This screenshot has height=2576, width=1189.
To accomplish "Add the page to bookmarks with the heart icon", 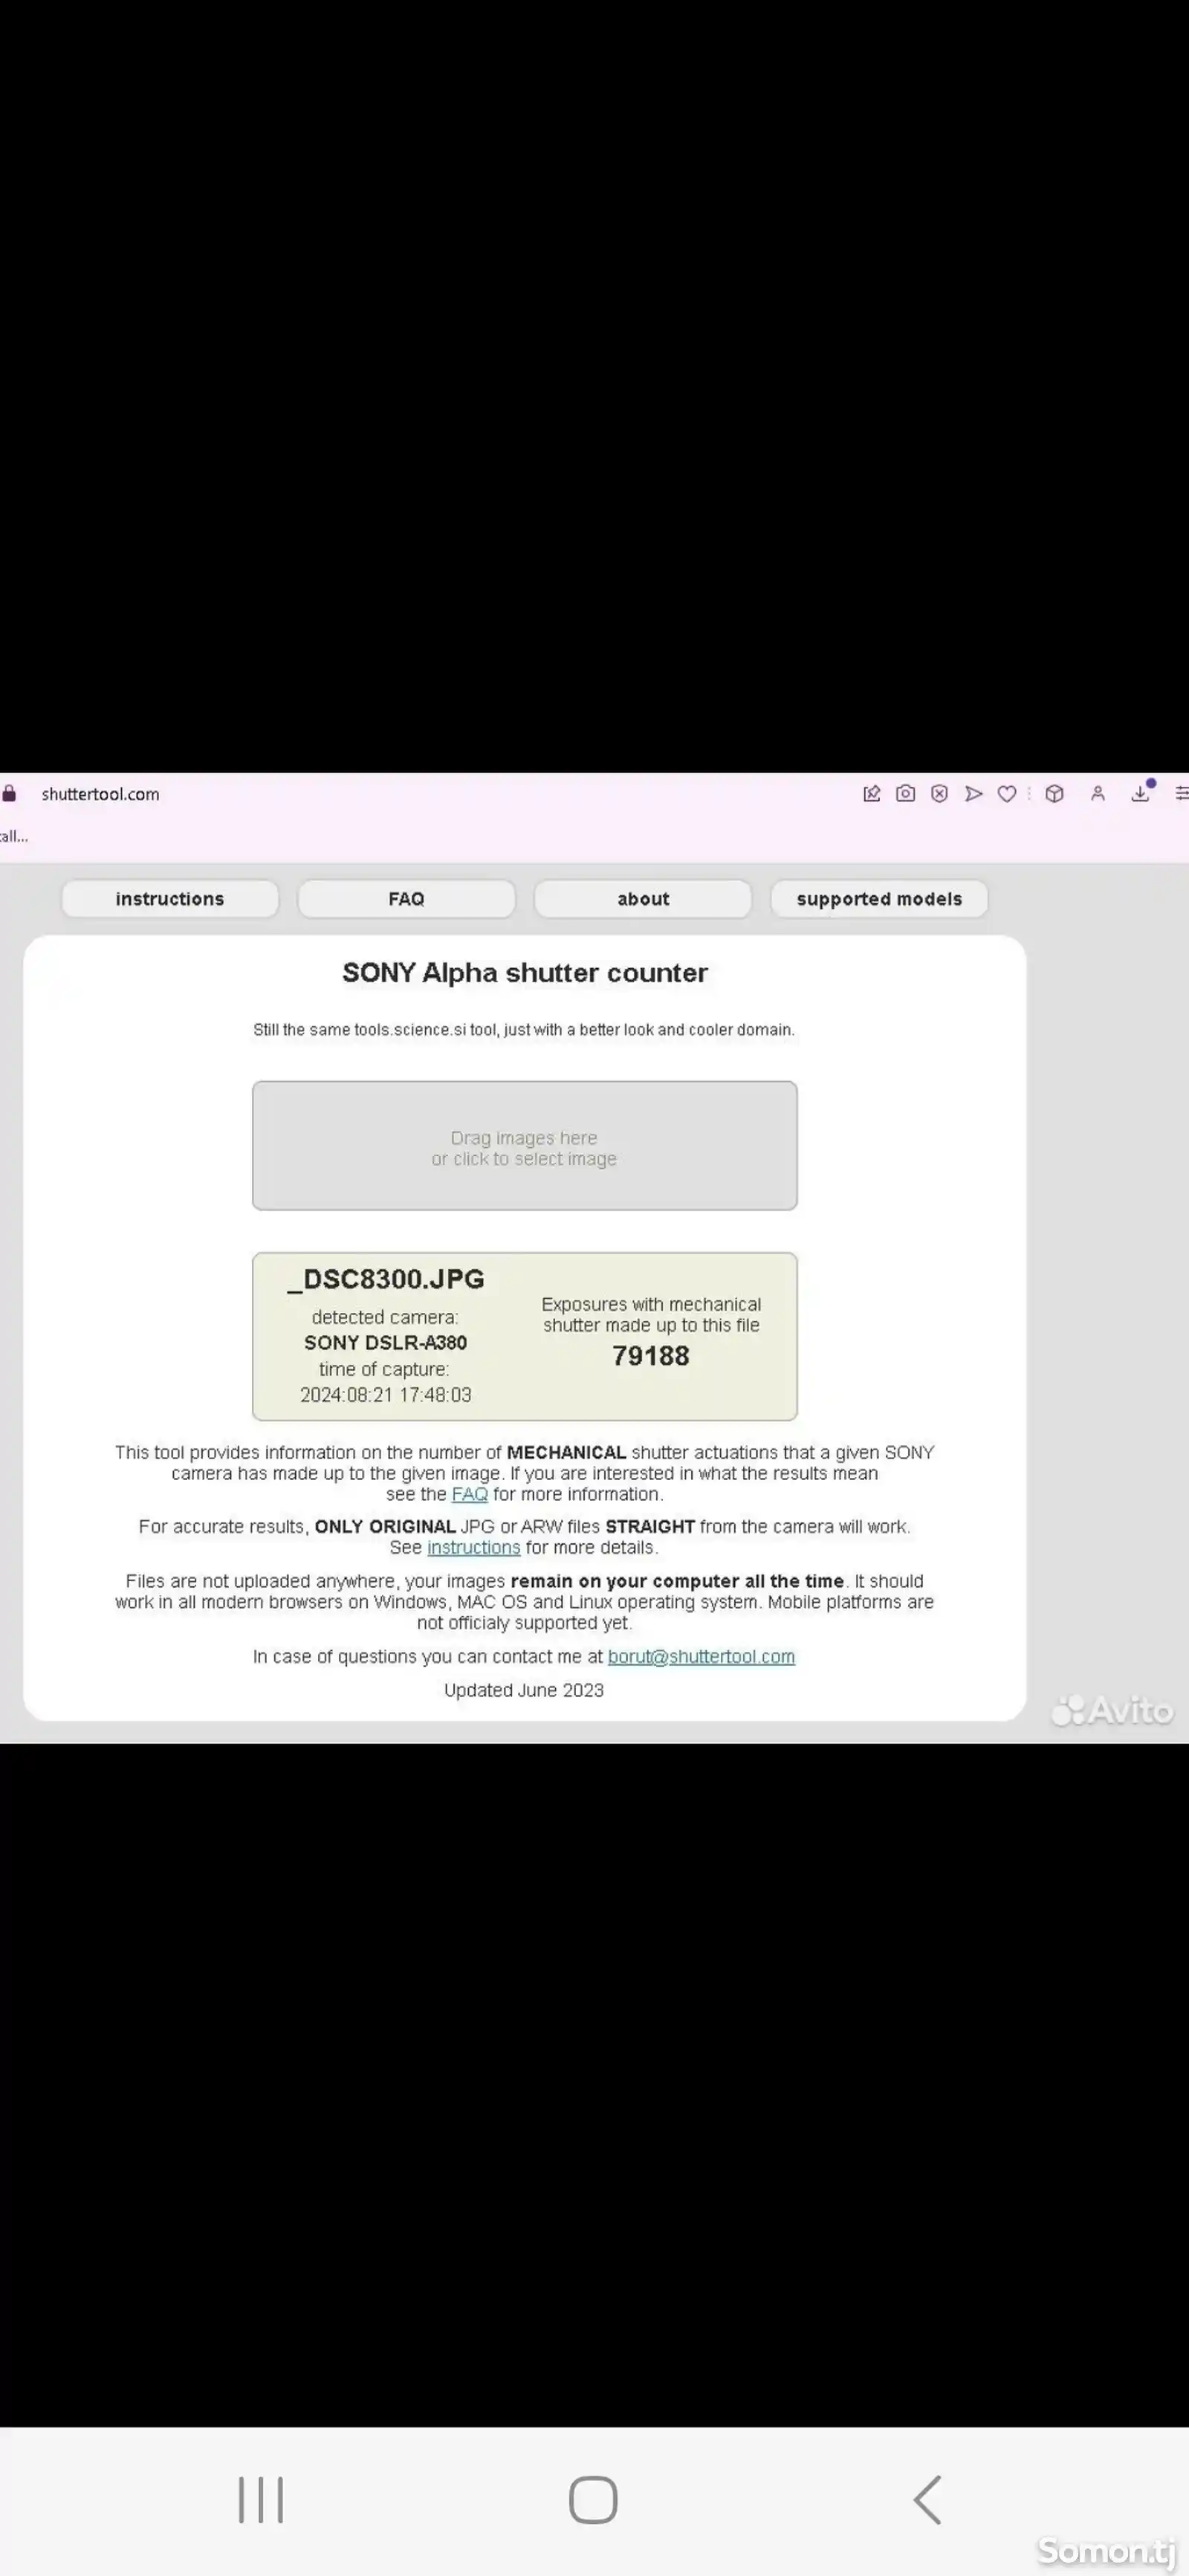I will pos(1007,794).
